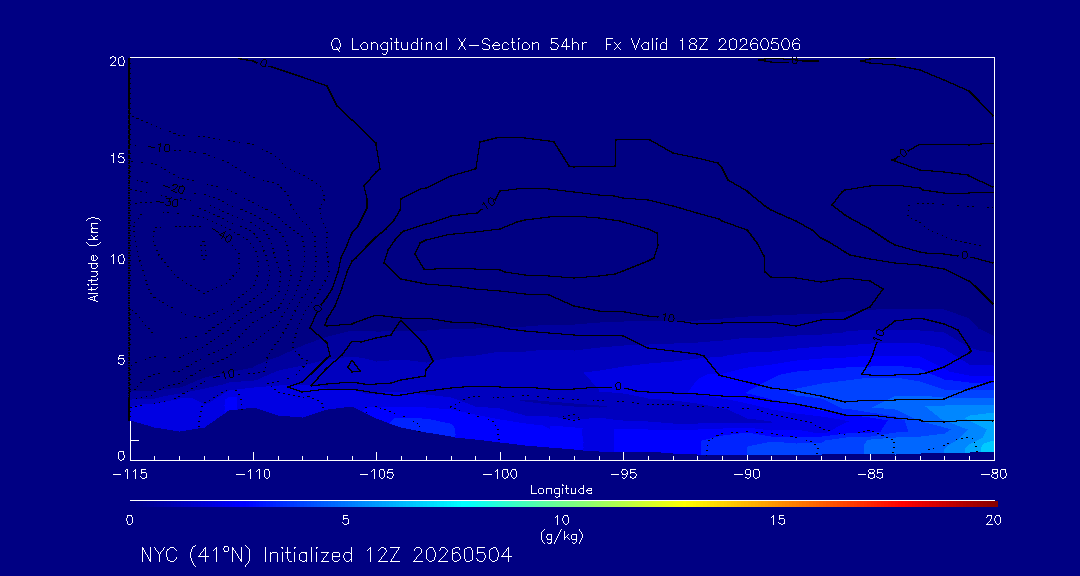Click the '(g/kg)' units label under the colorbar
Image resolution: width=1080 pixels, height=576 pixels.
tap(561, 535)
